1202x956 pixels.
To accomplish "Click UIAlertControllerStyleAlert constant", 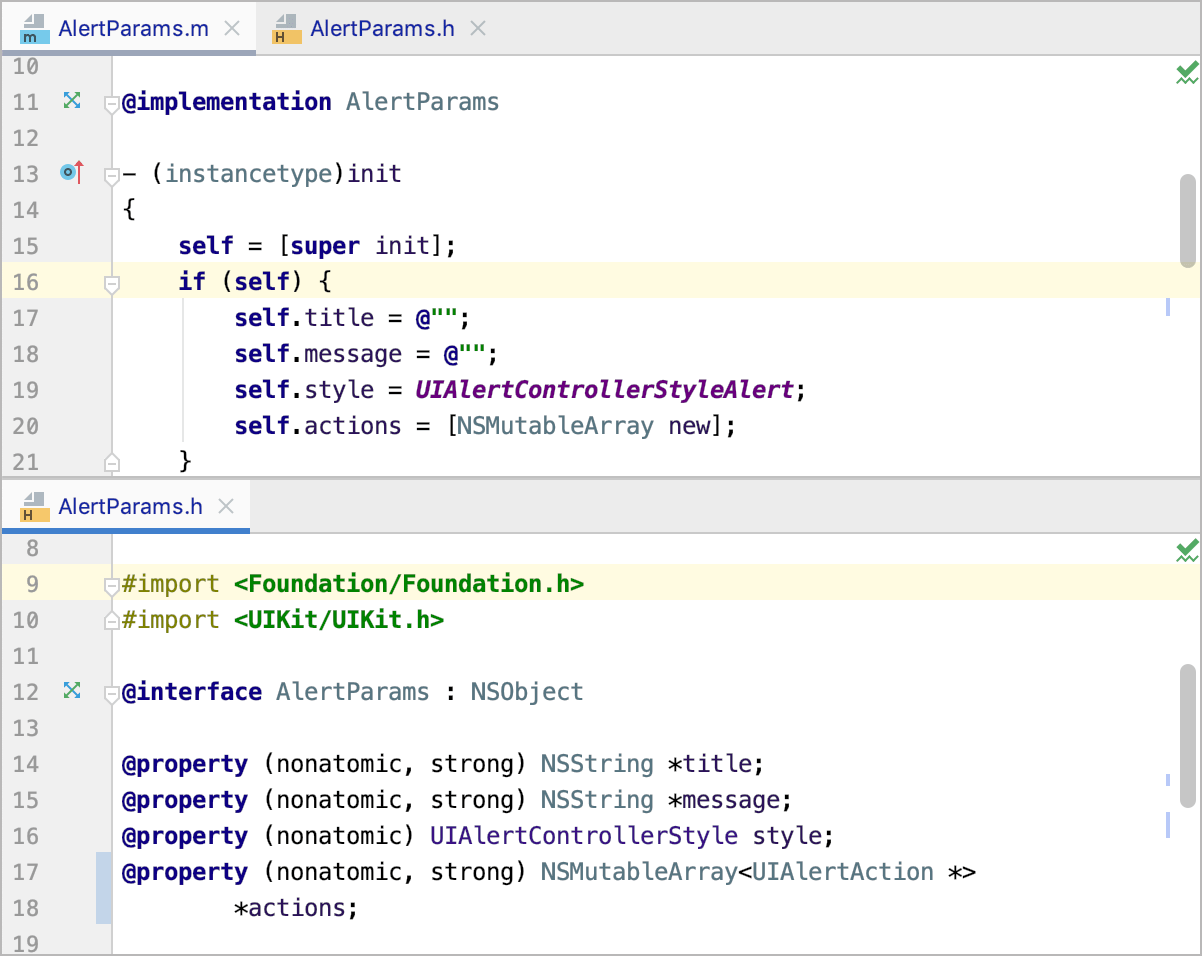I will tap(605, 390).
